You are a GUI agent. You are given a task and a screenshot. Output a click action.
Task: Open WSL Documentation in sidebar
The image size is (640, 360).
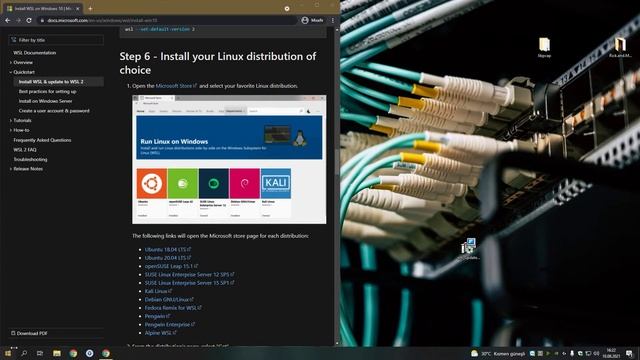click(x=35, y=53)
